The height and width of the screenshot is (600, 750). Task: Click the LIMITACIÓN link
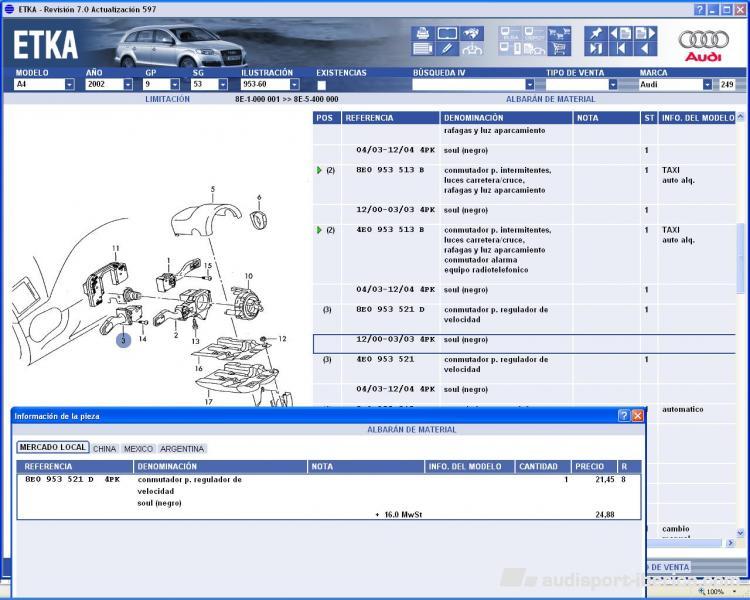167,99
